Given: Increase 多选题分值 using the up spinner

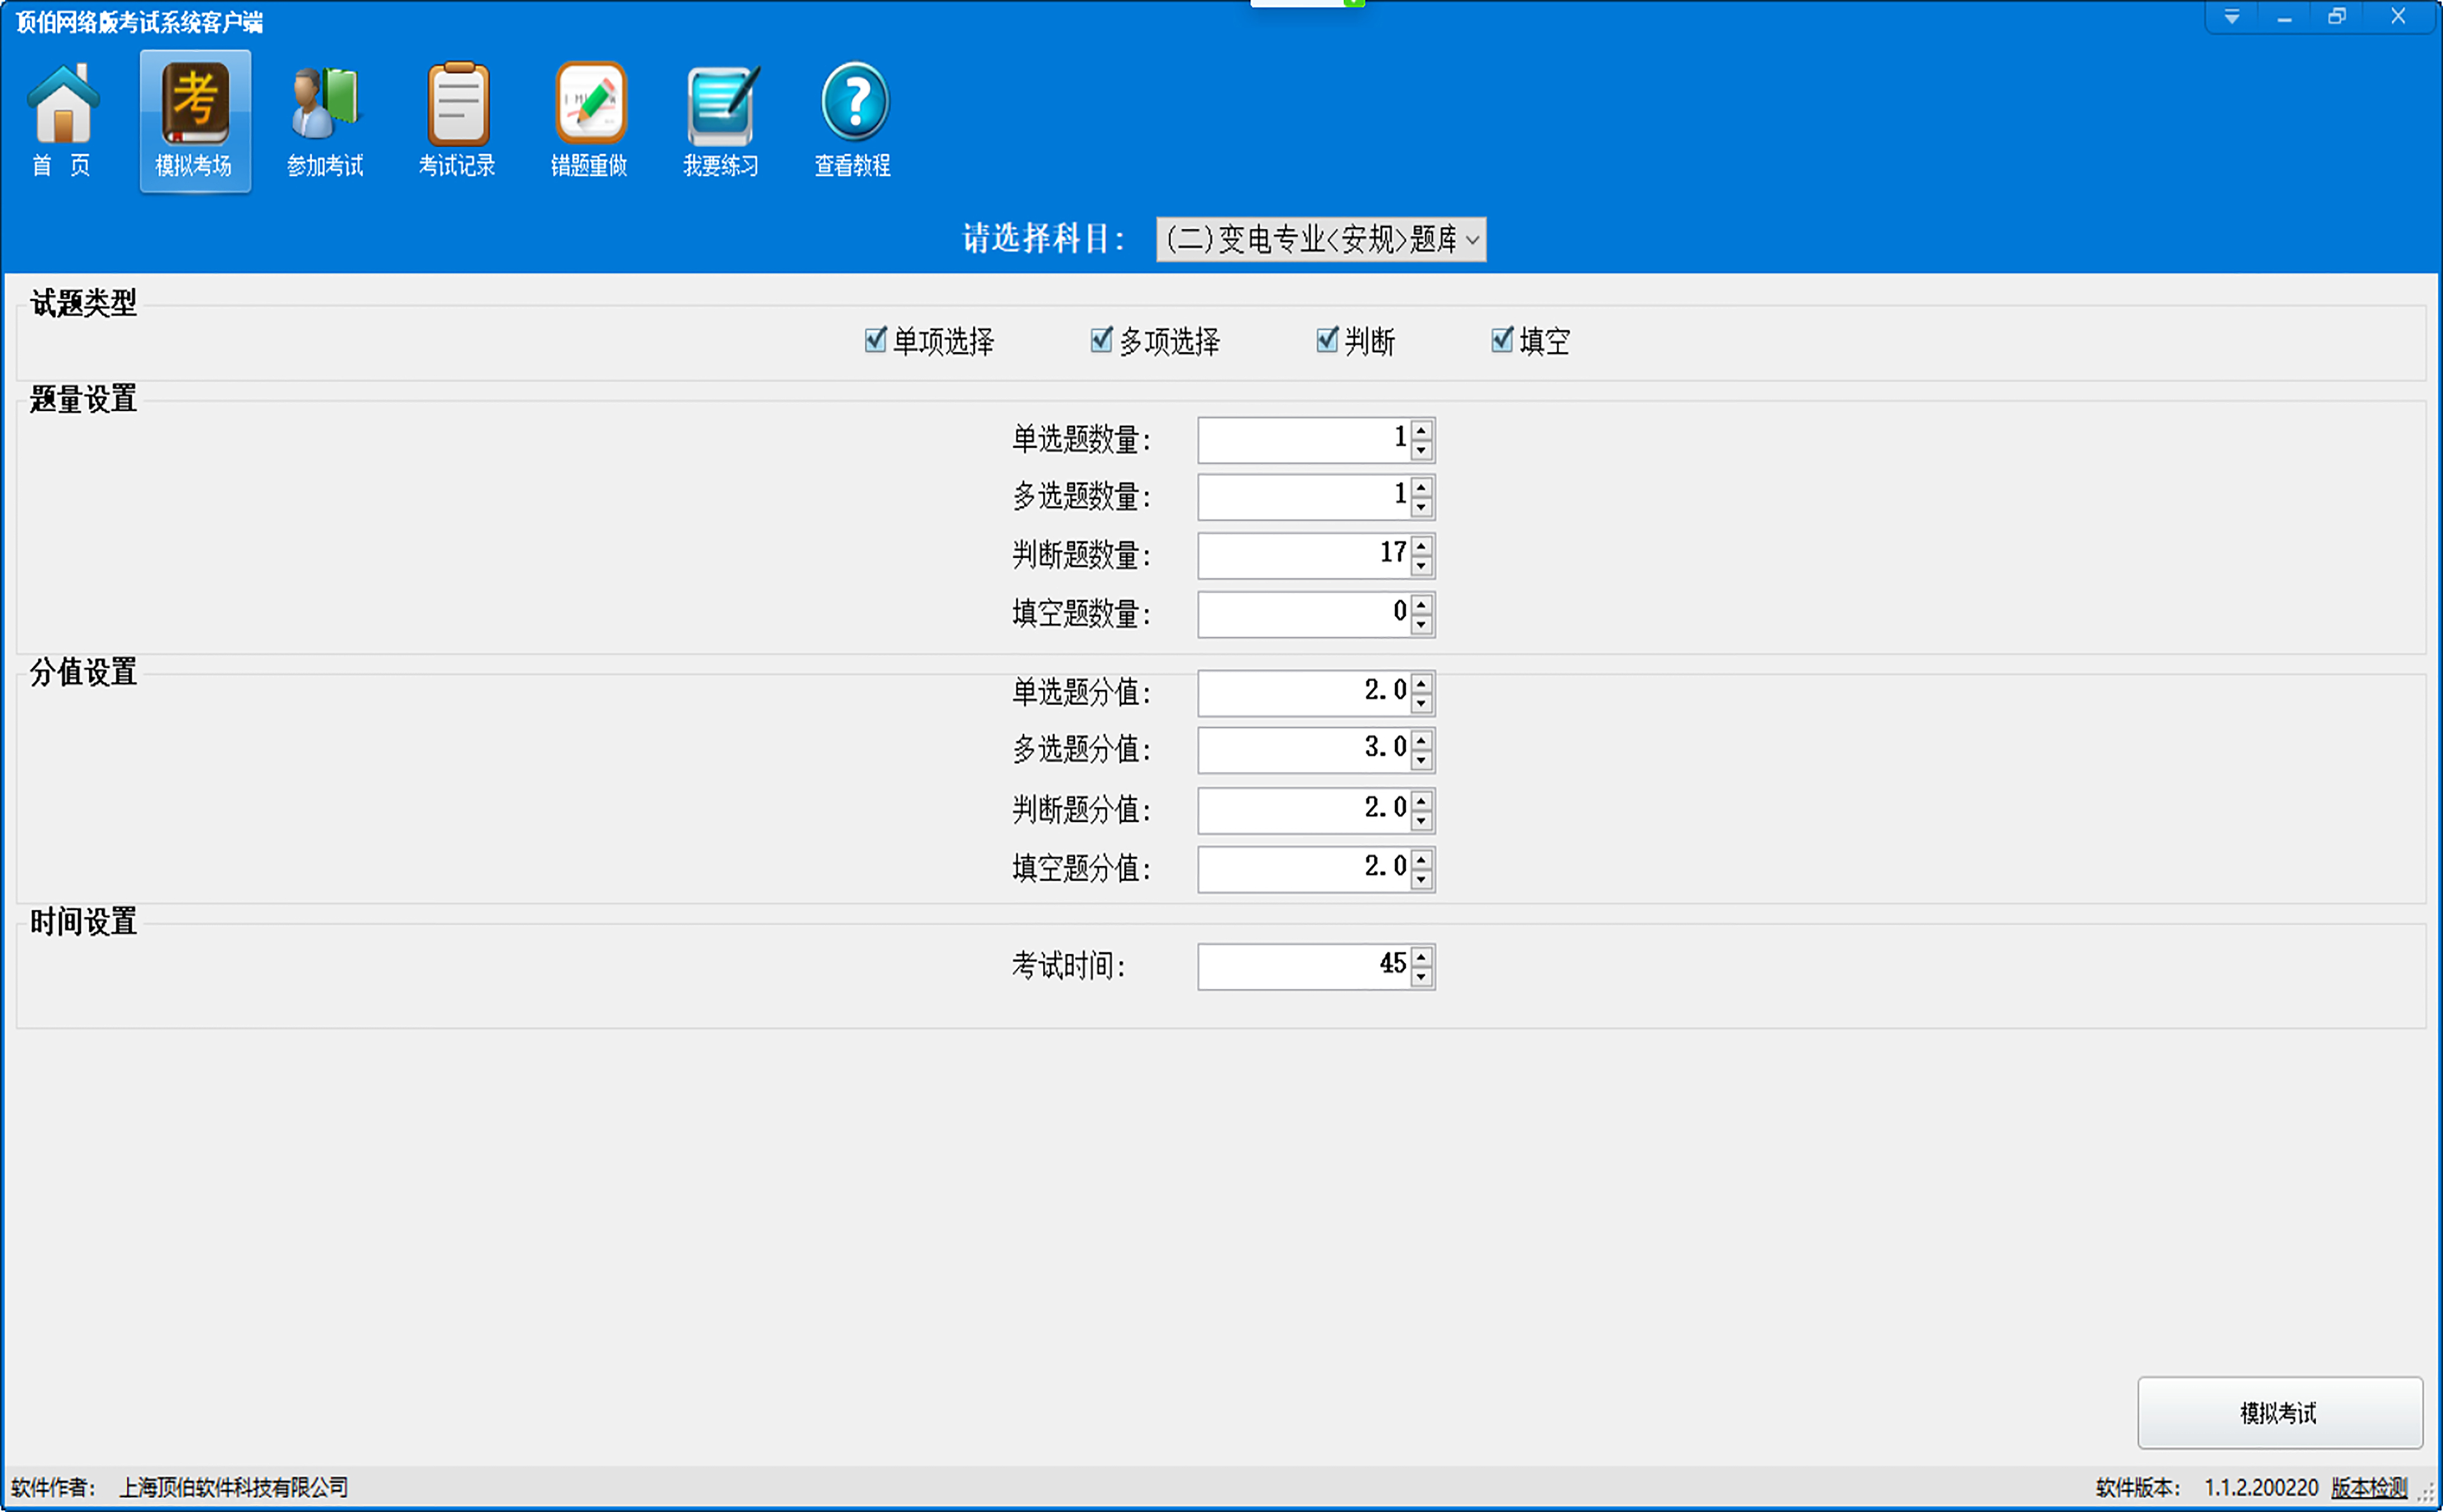Looking at the screenshot, I should (x=1421, y=740).
